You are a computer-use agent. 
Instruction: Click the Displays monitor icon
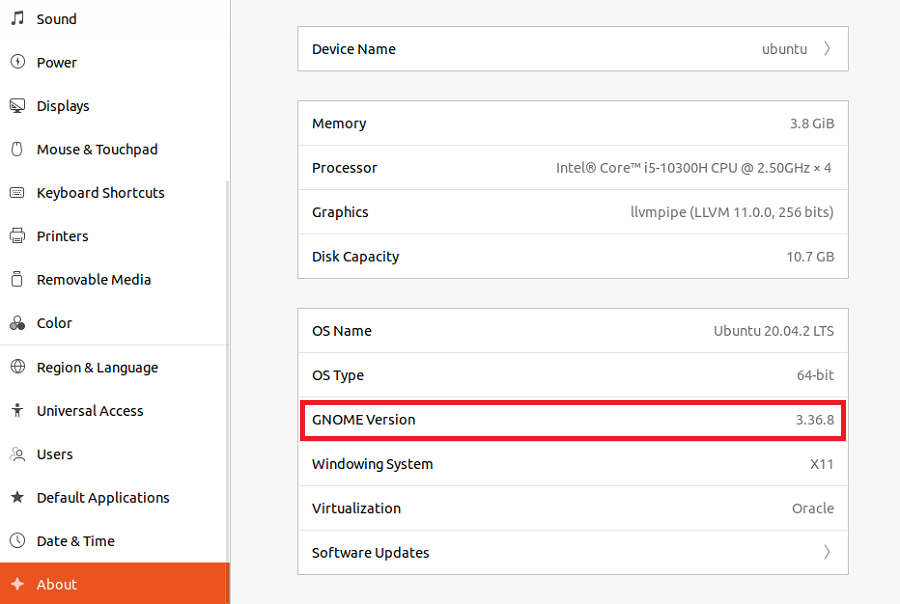point(17,106)
